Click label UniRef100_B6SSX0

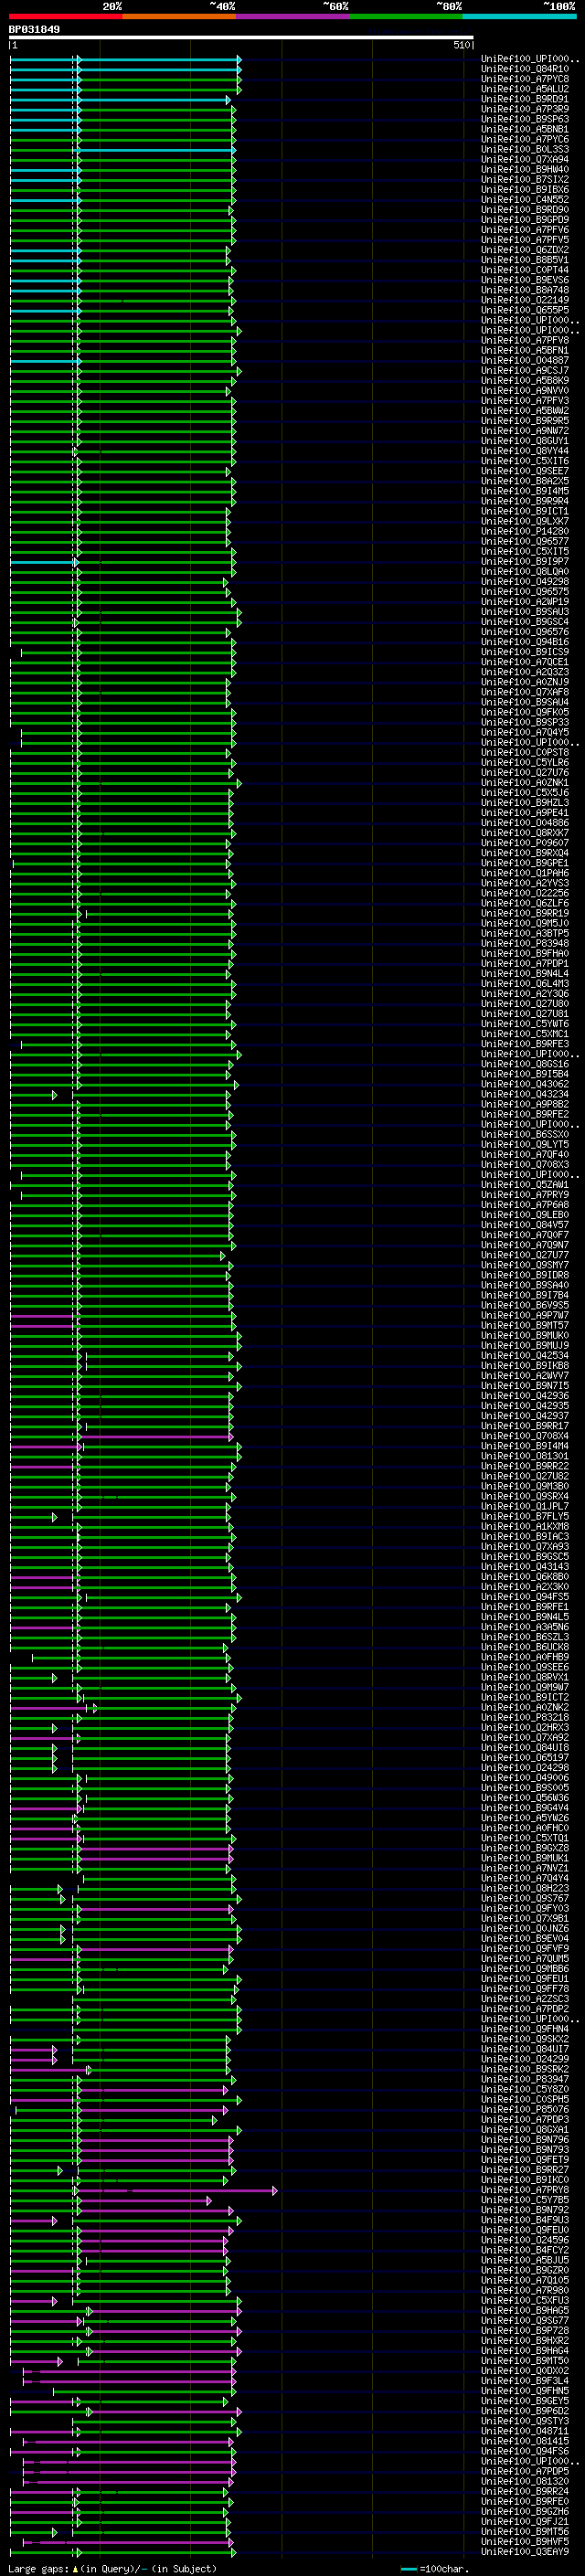coord(525,1135)
